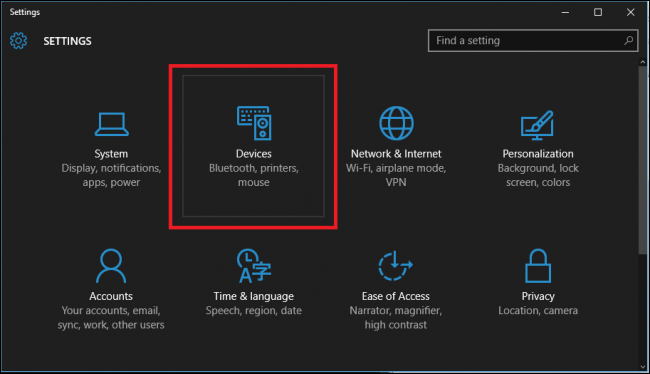Click Location, camera description under Privacy
The height and width of the screenshot is (374, 650).
[538, 311]
